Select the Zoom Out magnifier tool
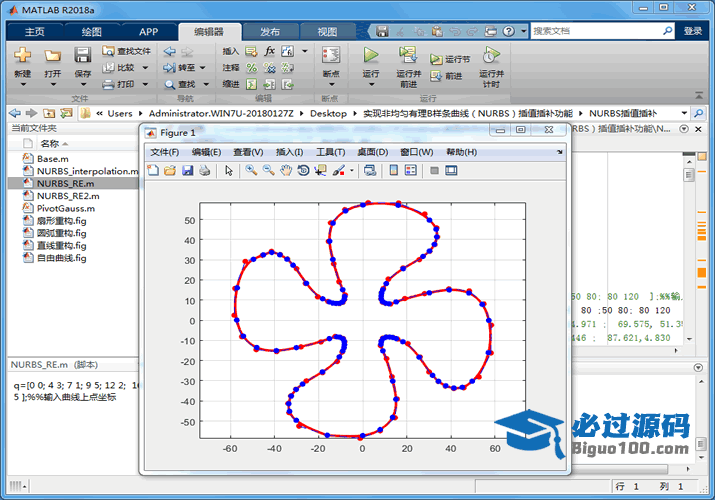715x500 pixels. tap(269, 170)
